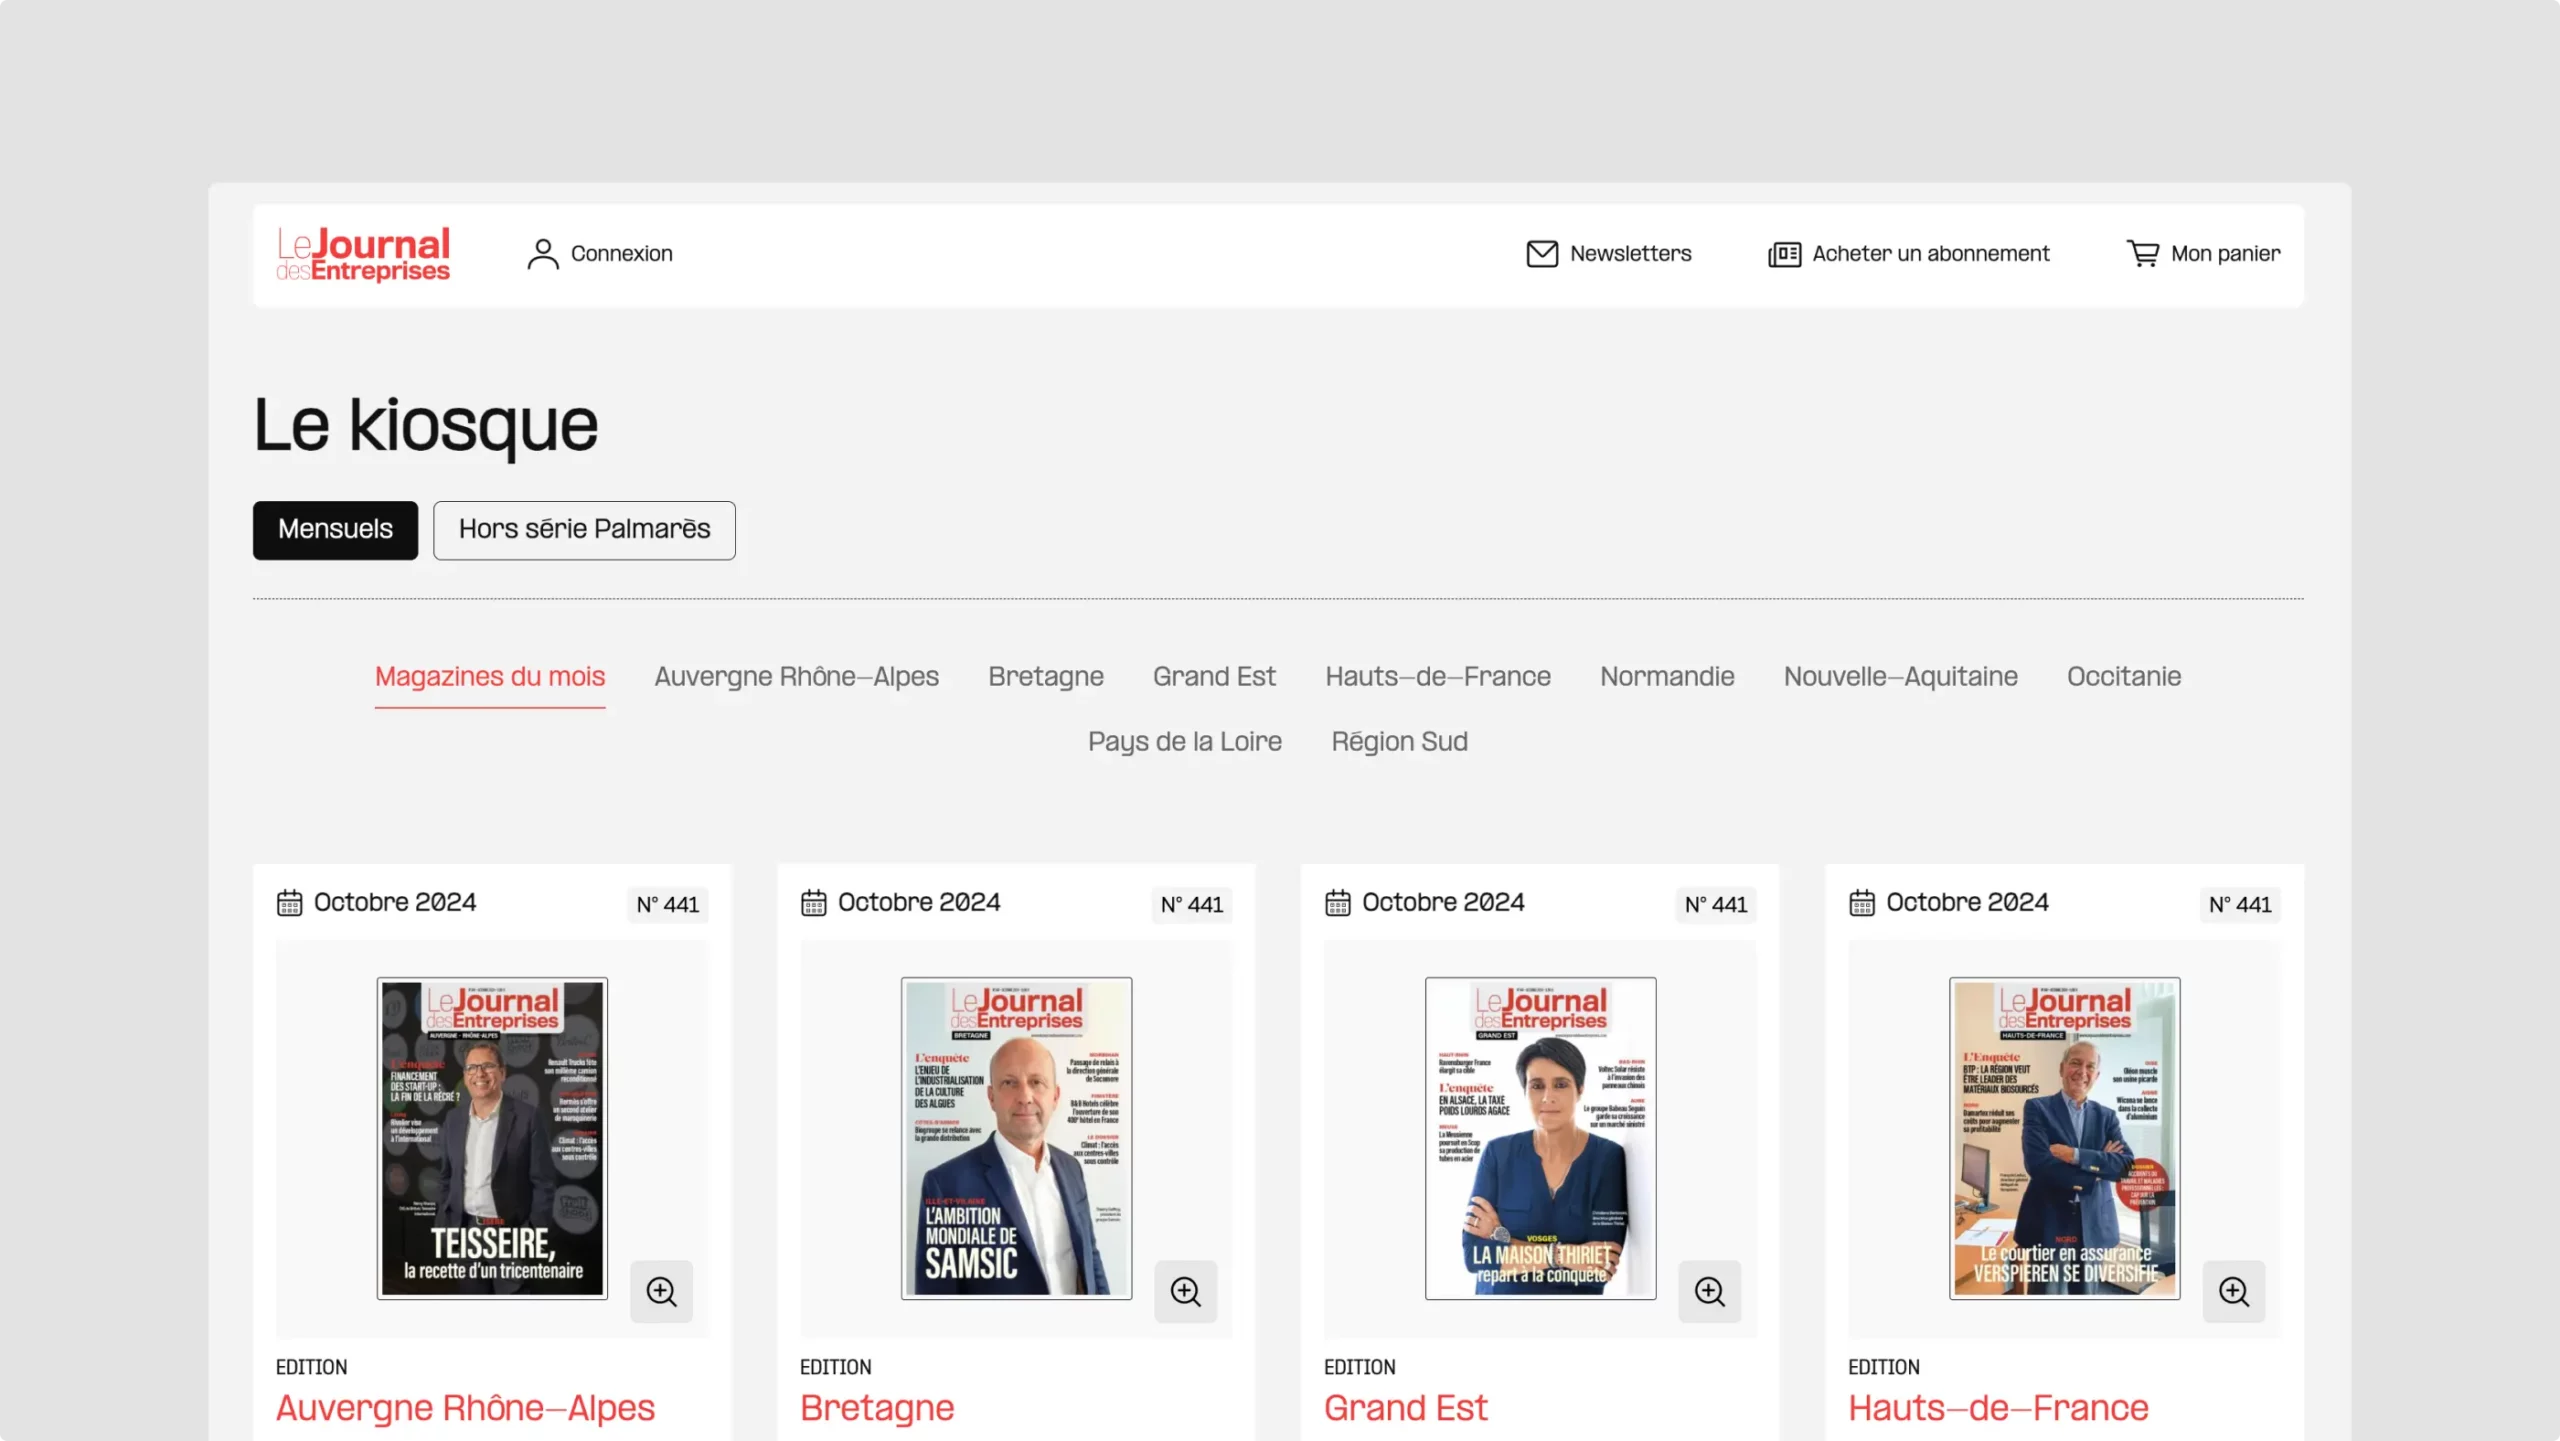Click N° 441 badge on Auvergne Rhône-Alpes card
Viewport: 2560px width, 1441px height.
coord(668,905)
